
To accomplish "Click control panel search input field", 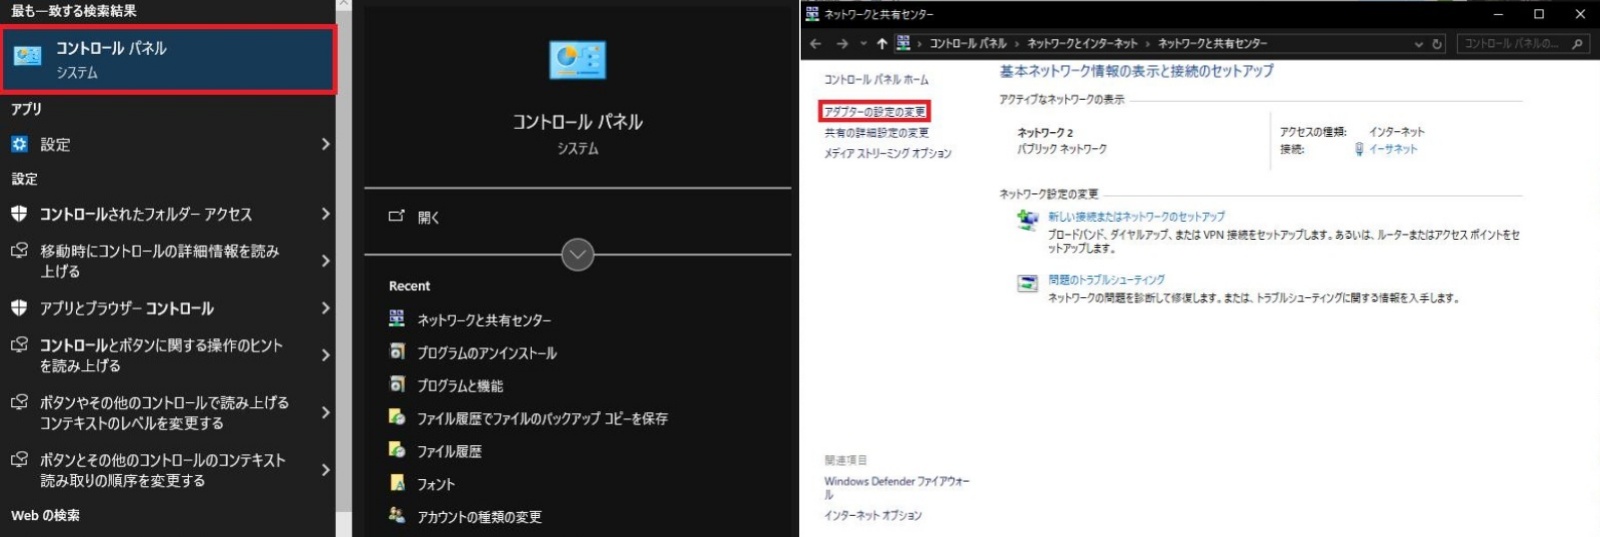I will [x=1512, y=44].
